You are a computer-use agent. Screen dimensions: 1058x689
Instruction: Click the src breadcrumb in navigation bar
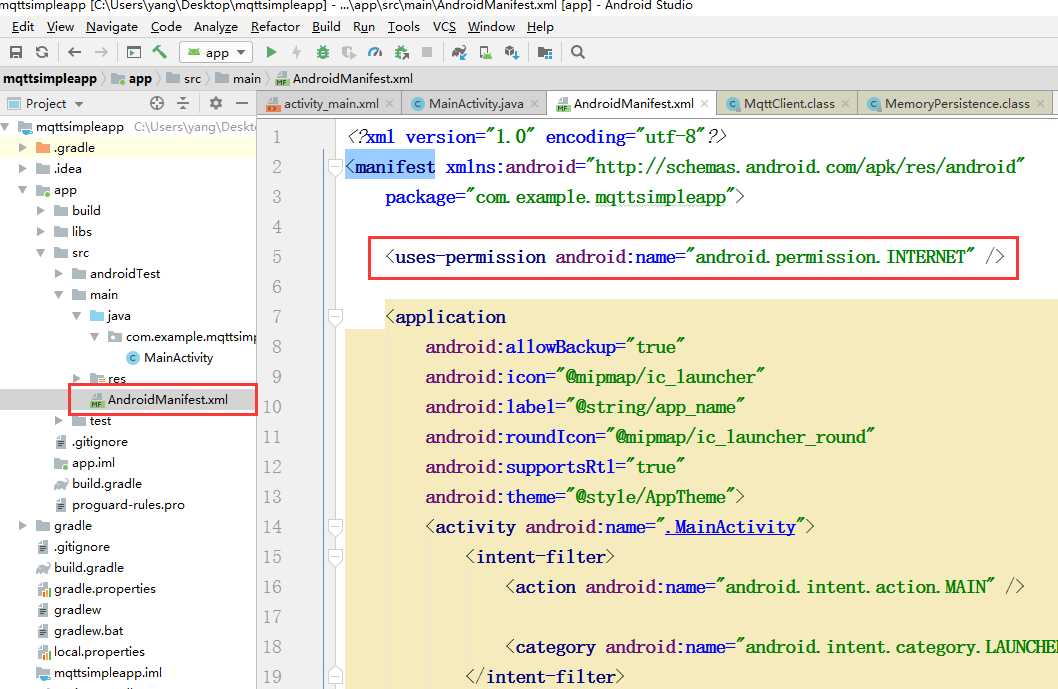(x=192, y=78)
